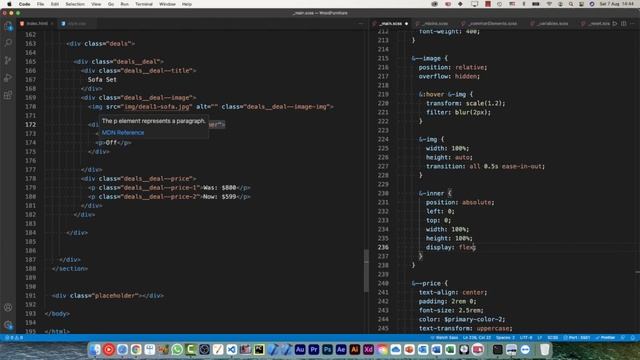Click in line 236 'display: flex'
The width and height of the screenshot is (640, 360).
tap(451, 247)
